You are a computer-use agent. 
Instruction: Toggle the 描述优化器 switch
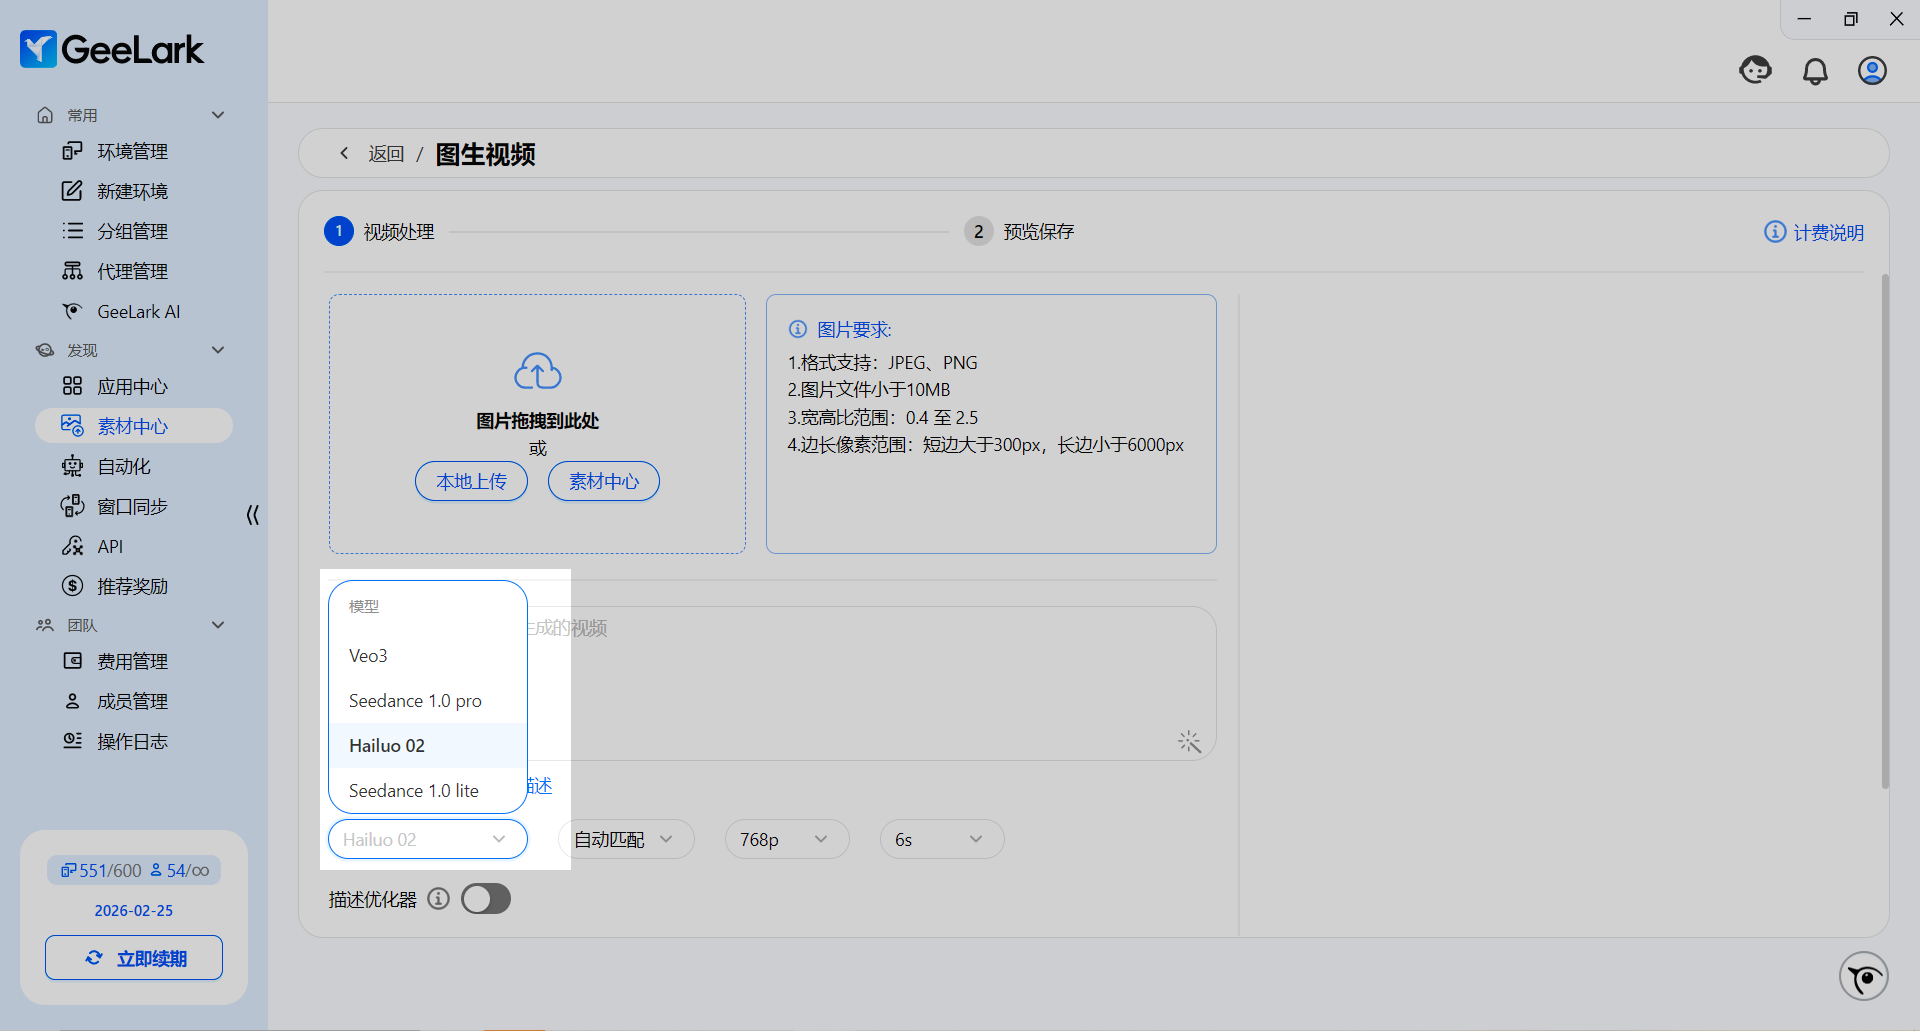(x=486, y=899)
